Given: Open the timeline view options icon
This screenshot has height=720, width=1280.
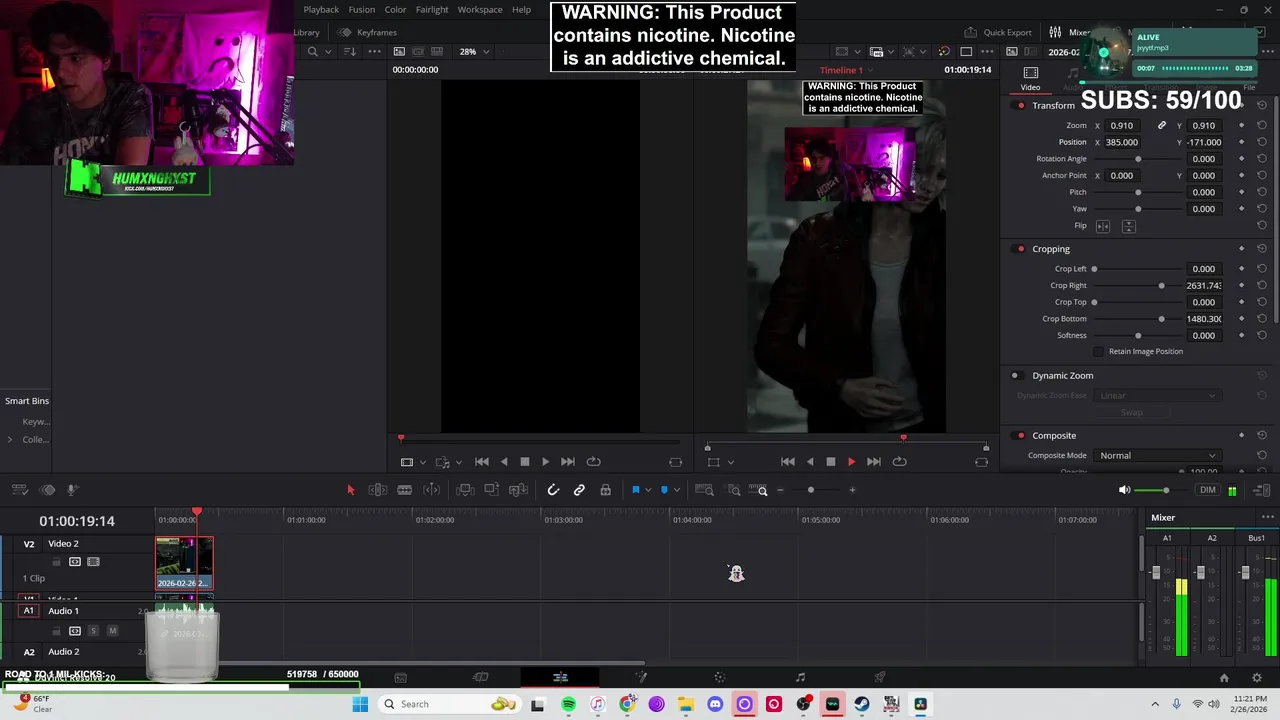Looking at the screenshot, I should (19, 490).
